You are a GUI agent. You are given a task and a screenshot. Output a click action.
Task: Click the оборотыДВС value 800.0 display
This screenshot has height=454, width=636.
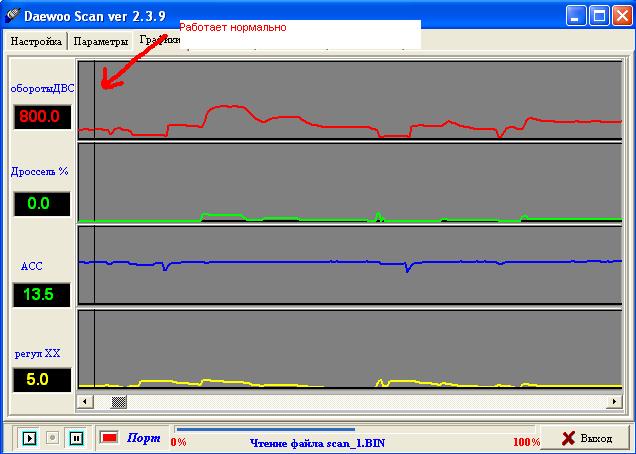point(42,116)
